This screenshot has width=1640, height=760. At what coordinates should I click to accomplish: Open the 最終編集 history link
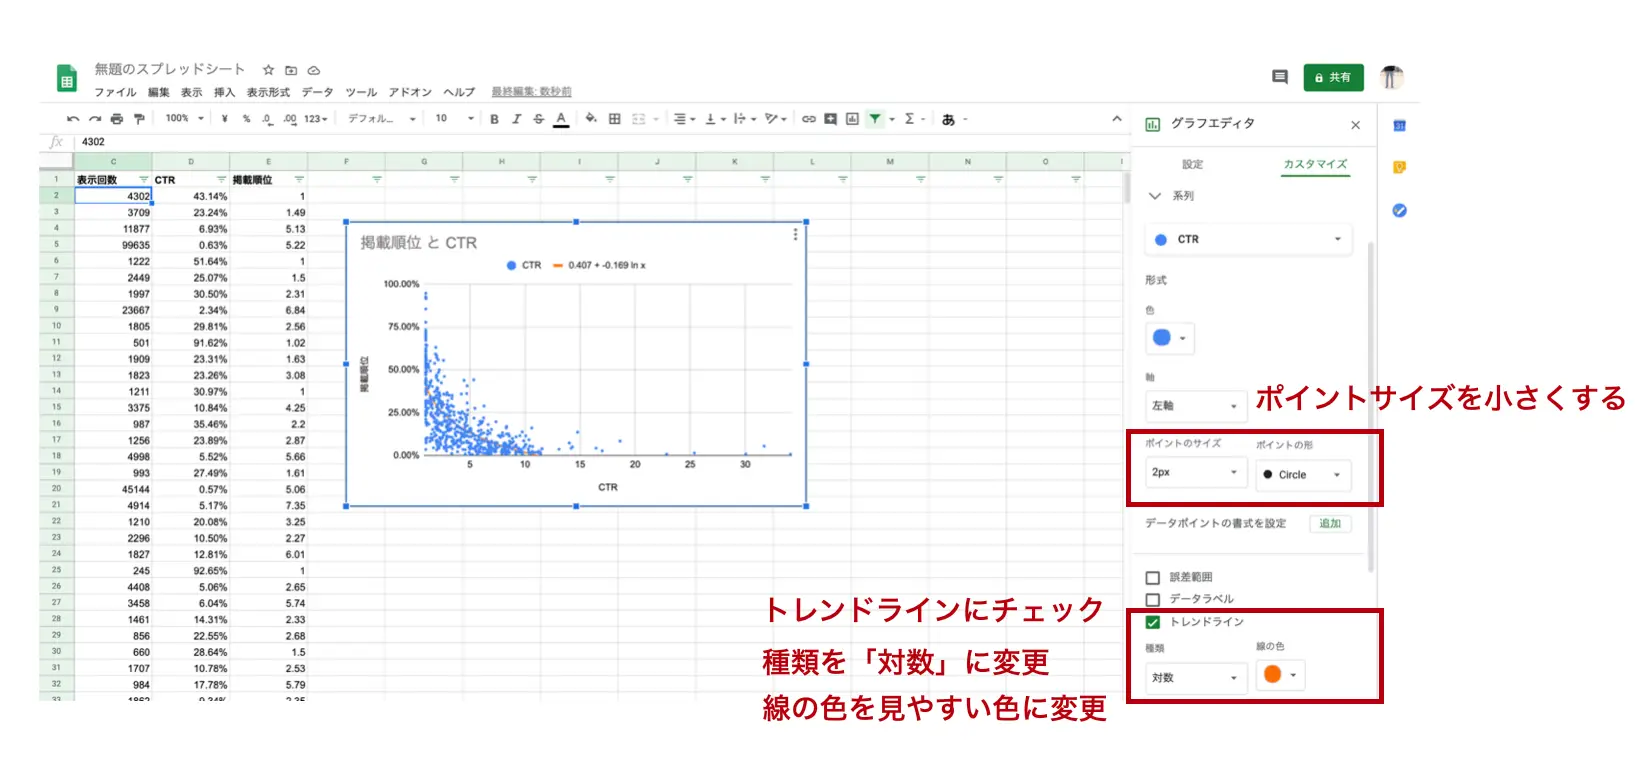click(x=531, y=92)
